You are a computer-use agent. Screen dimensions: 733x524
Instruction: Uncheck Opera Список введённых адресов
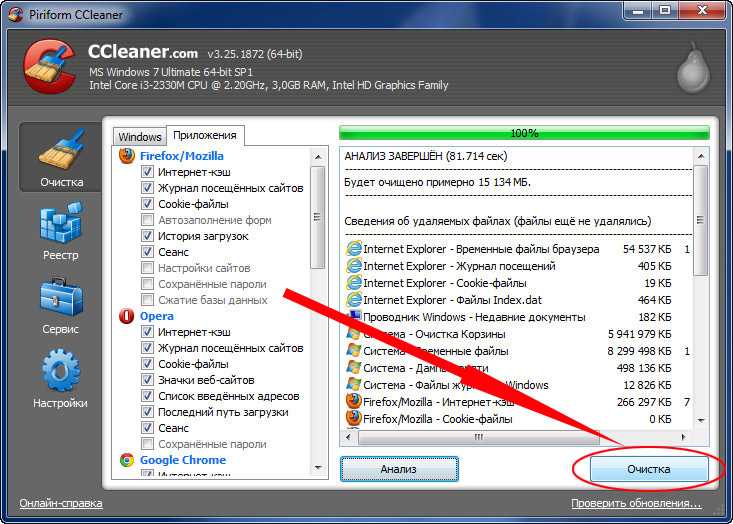click(147, 396)
